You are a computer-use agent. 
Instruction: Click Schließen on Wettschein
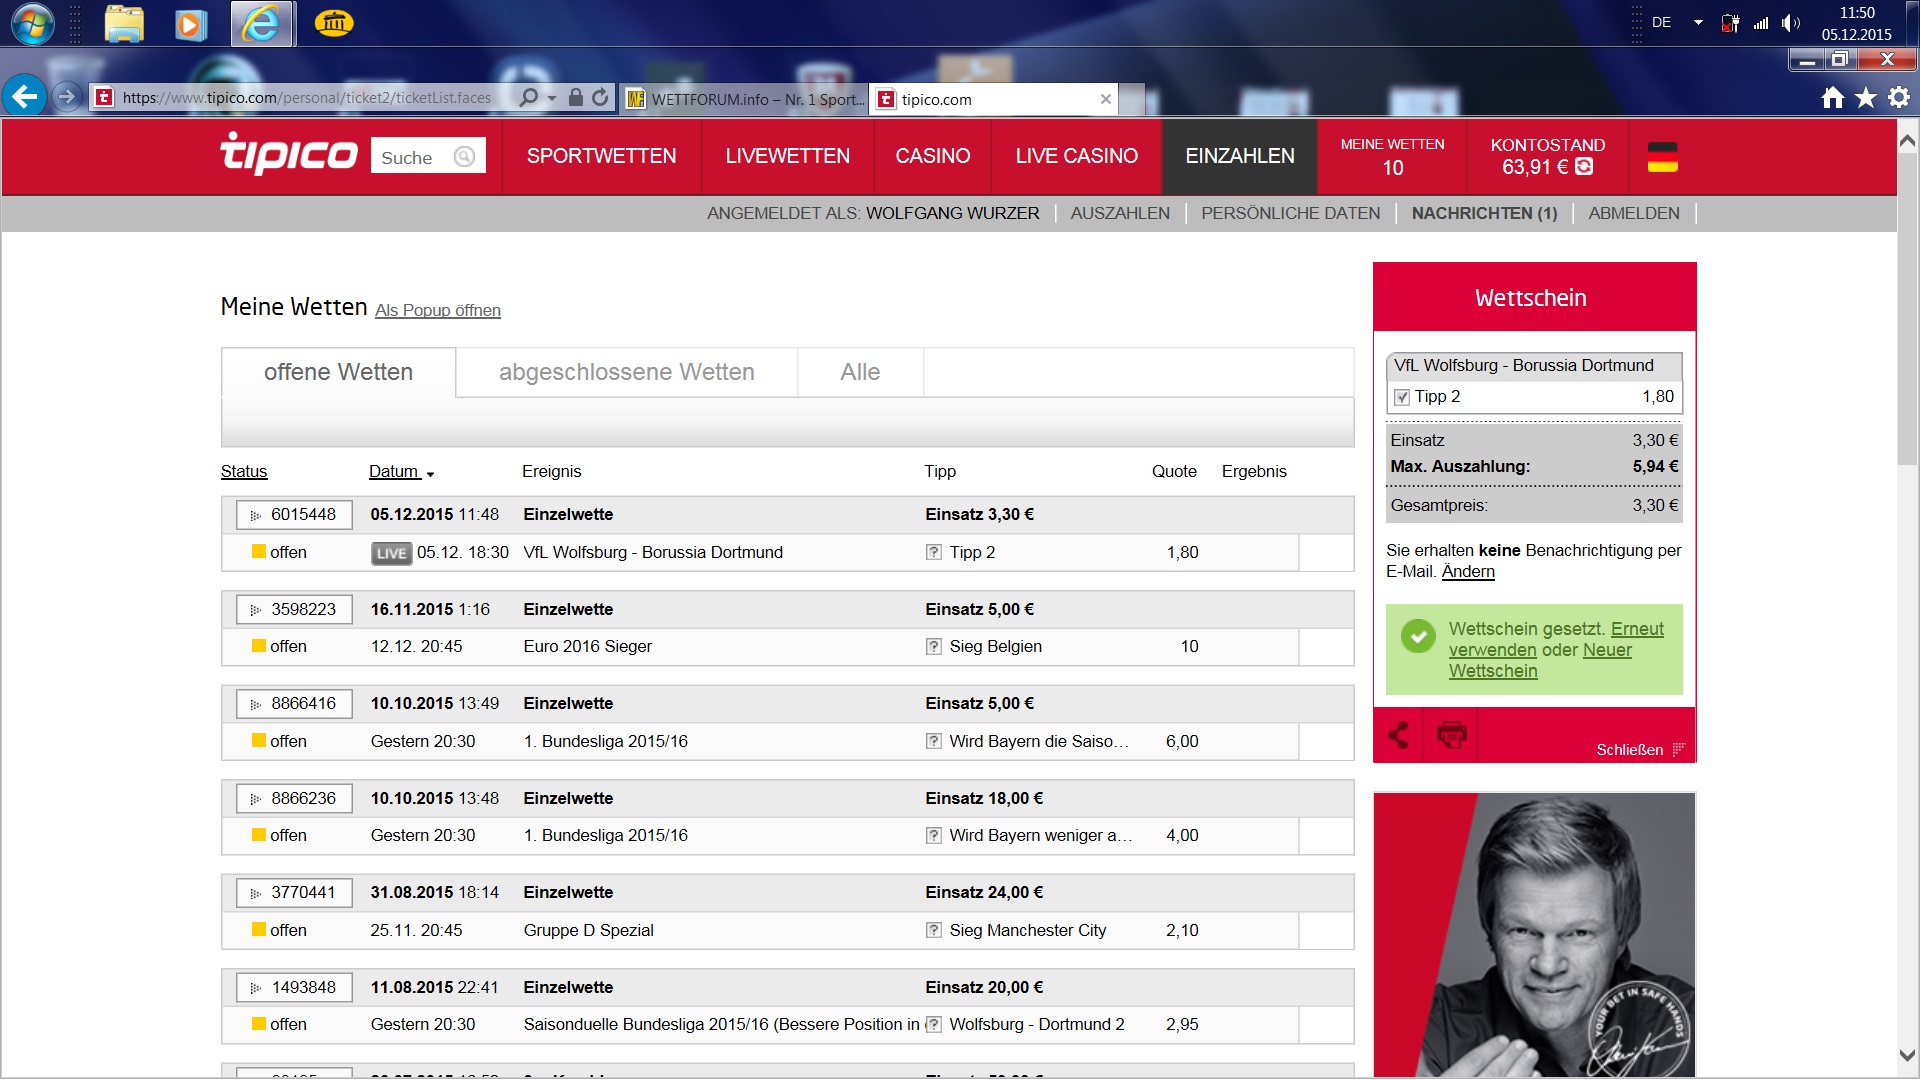1640,749
